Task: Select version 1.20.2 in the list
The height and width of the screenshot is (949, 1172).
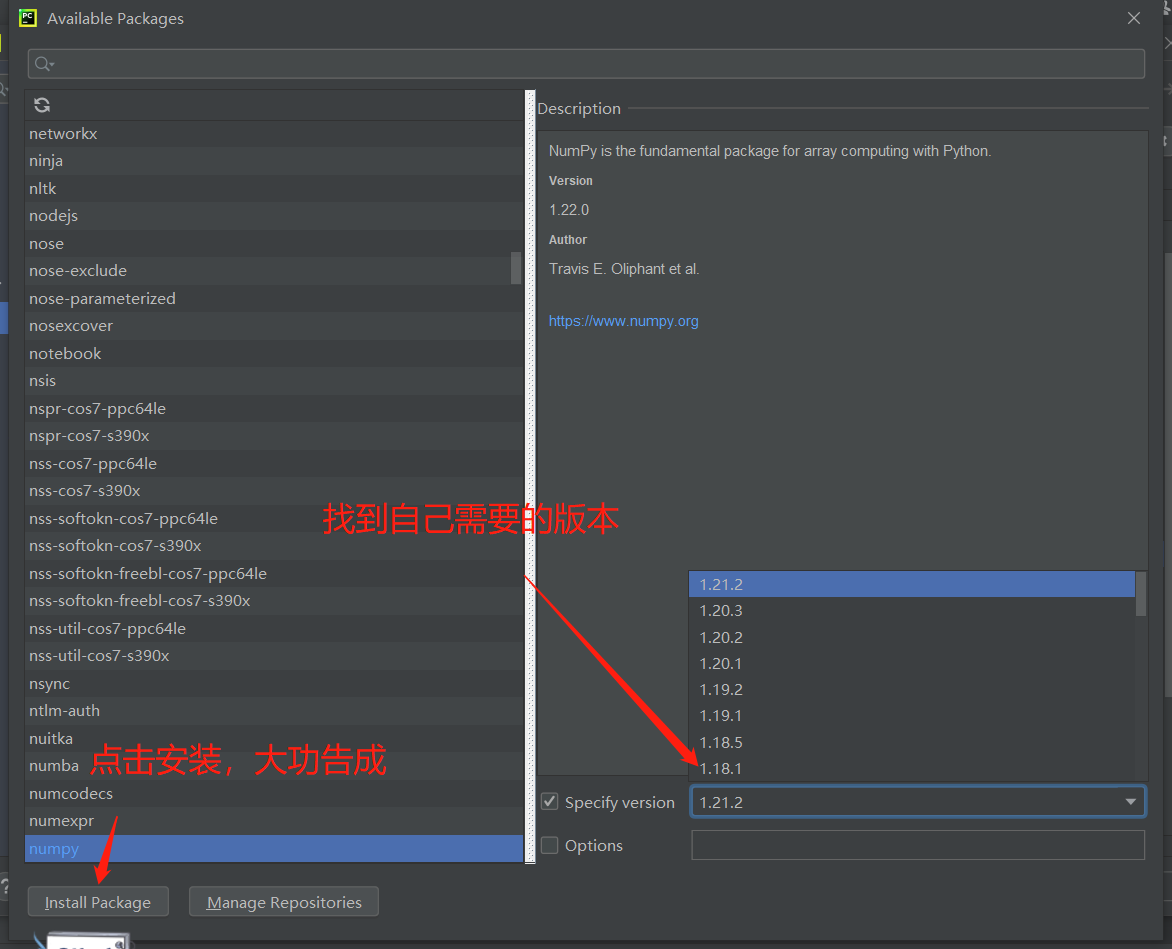Action: click(x=912, y=637)
